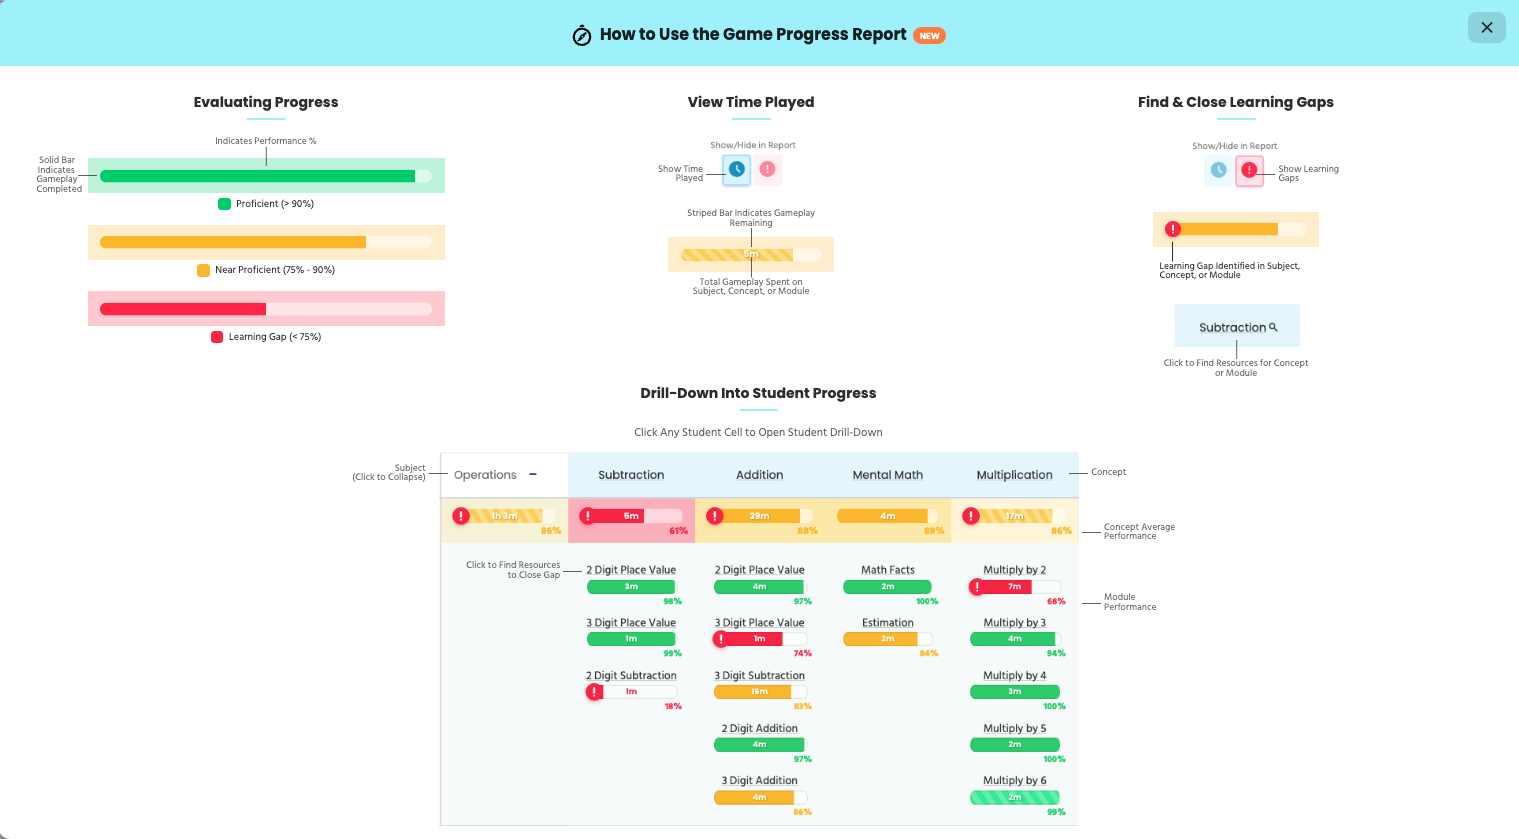Click the red Learning Gap example progress bar
1519x839 pixels.
[x=266, y=309]
